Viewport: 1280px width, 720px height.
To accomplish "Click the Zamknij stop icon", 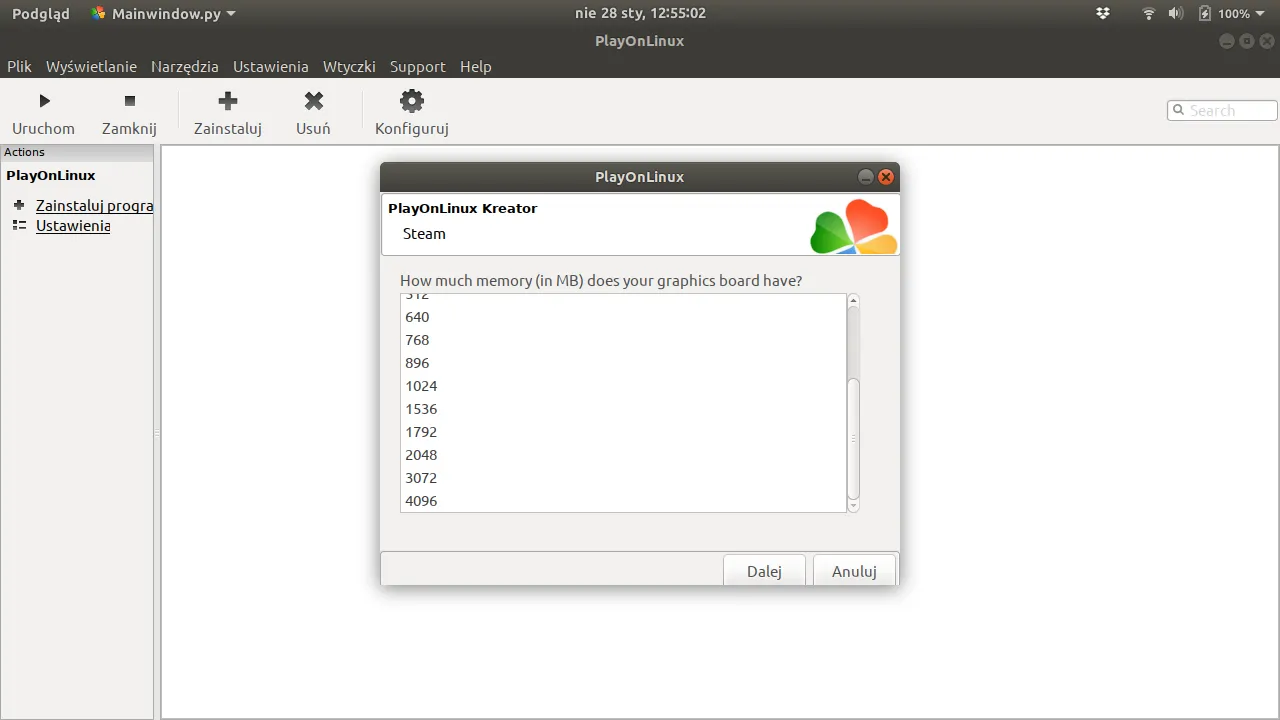I will (x=129, y=101).
